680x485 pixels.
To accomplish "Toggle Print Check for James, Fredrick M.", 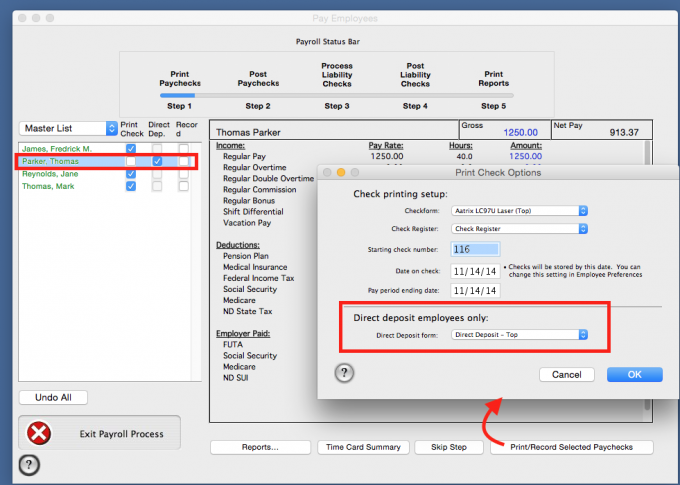I will (x=131, y=148).
